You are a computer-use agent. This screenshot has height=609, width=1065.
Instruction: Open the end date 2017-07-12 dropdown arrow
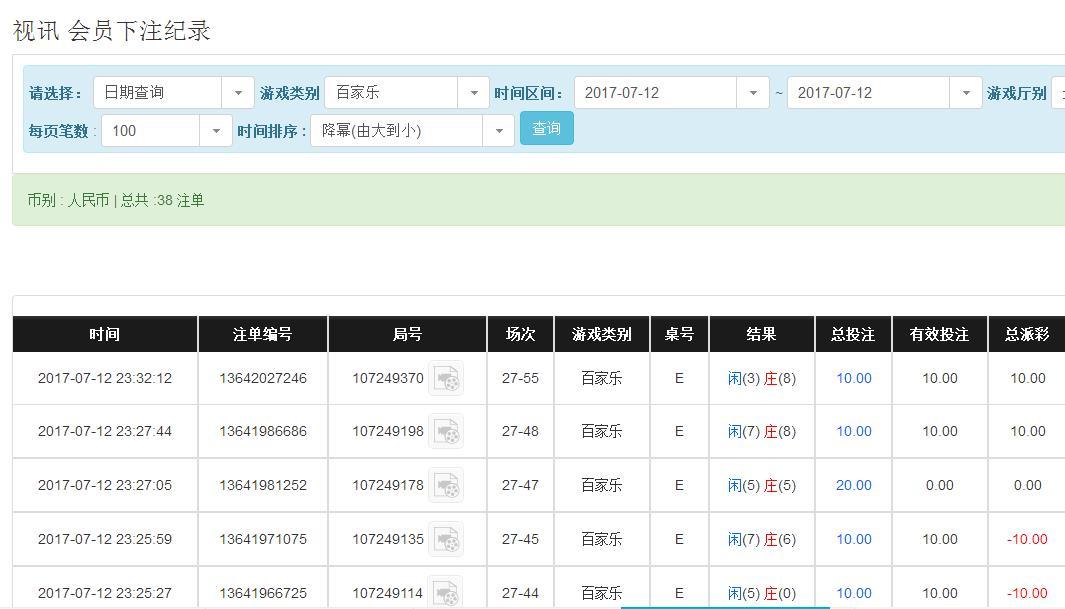[965, 93]
